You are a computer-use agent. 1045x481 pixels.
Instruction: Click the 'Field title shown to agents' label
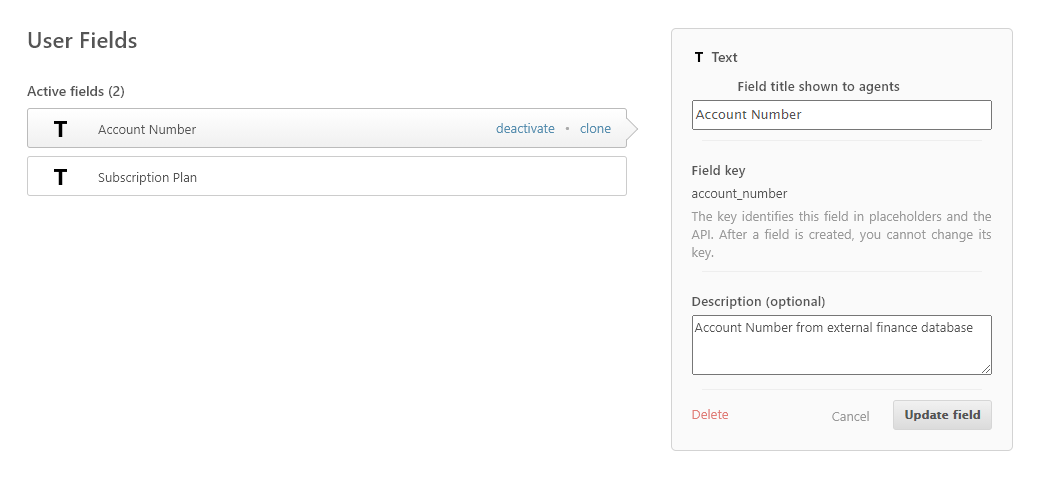(x=818, y=87)
